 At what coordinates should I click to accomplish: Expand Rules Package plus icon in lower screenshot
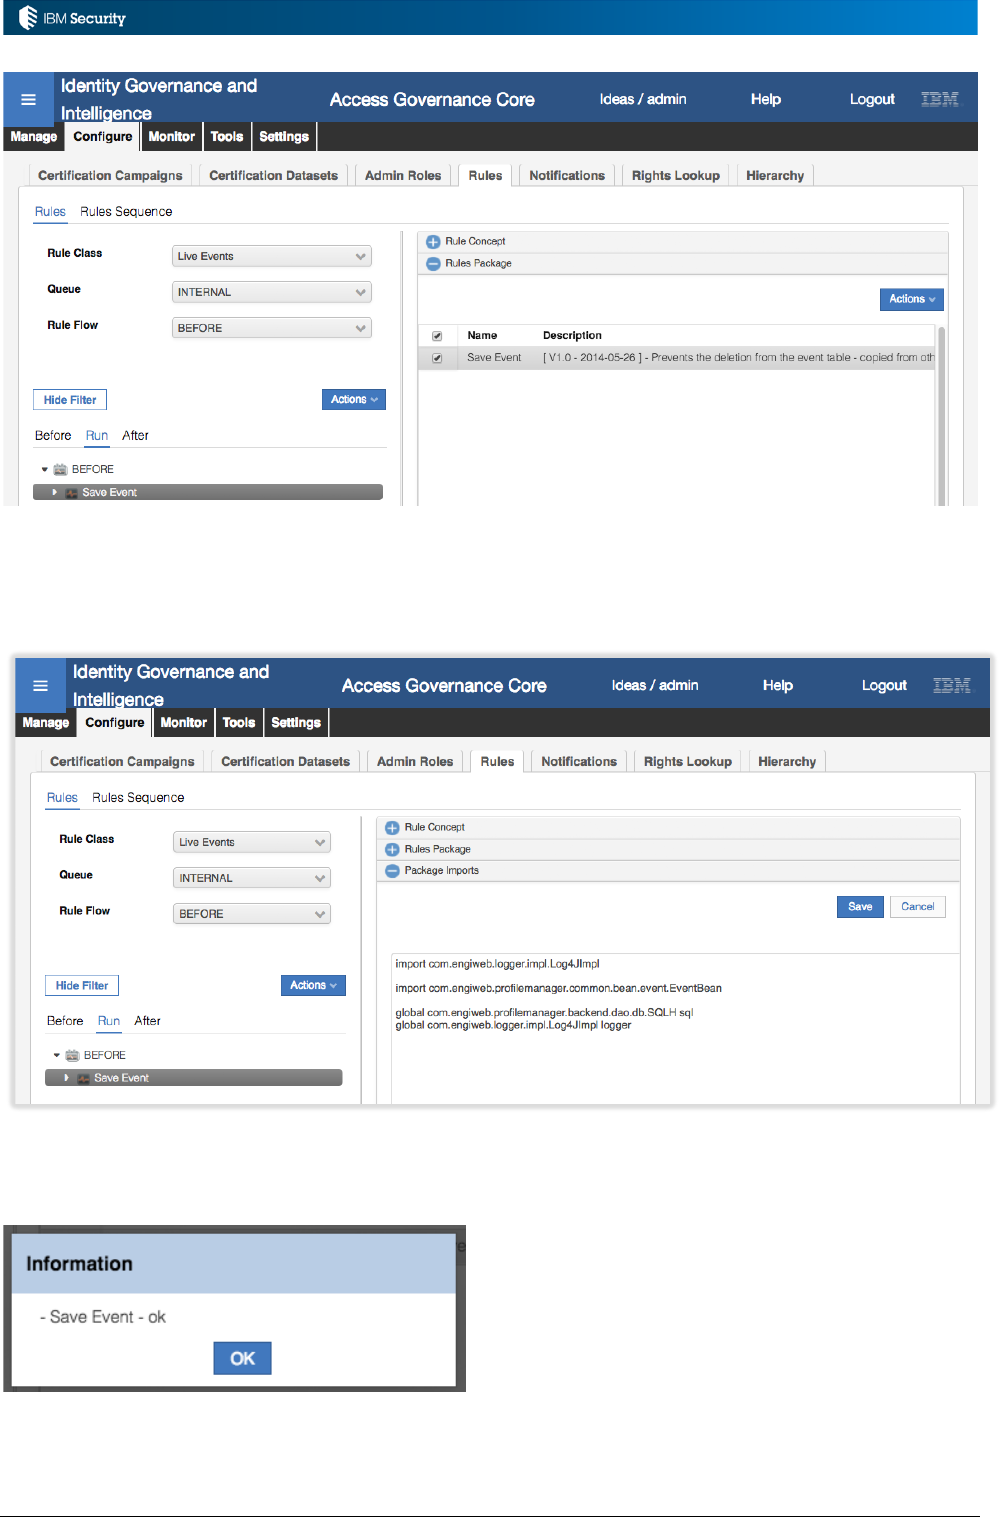(x=392, y=849)
